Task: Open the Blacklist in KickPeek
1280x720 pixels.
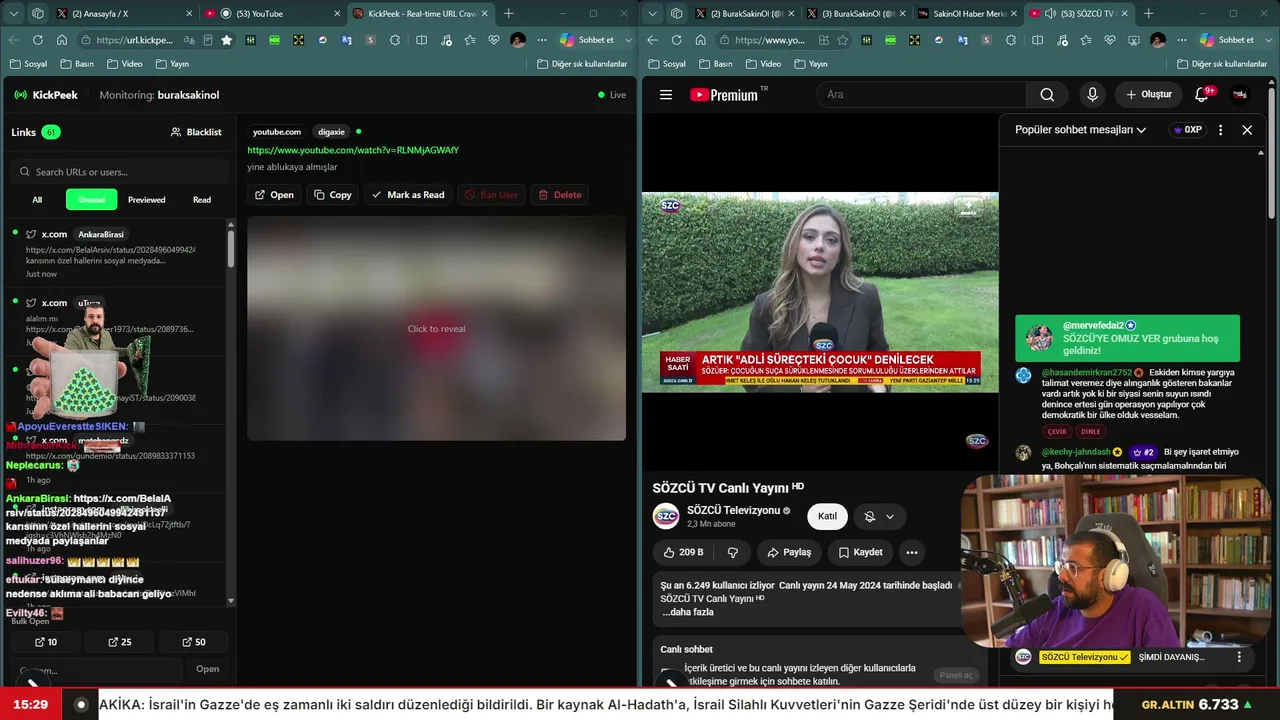Action: [196, 132]
